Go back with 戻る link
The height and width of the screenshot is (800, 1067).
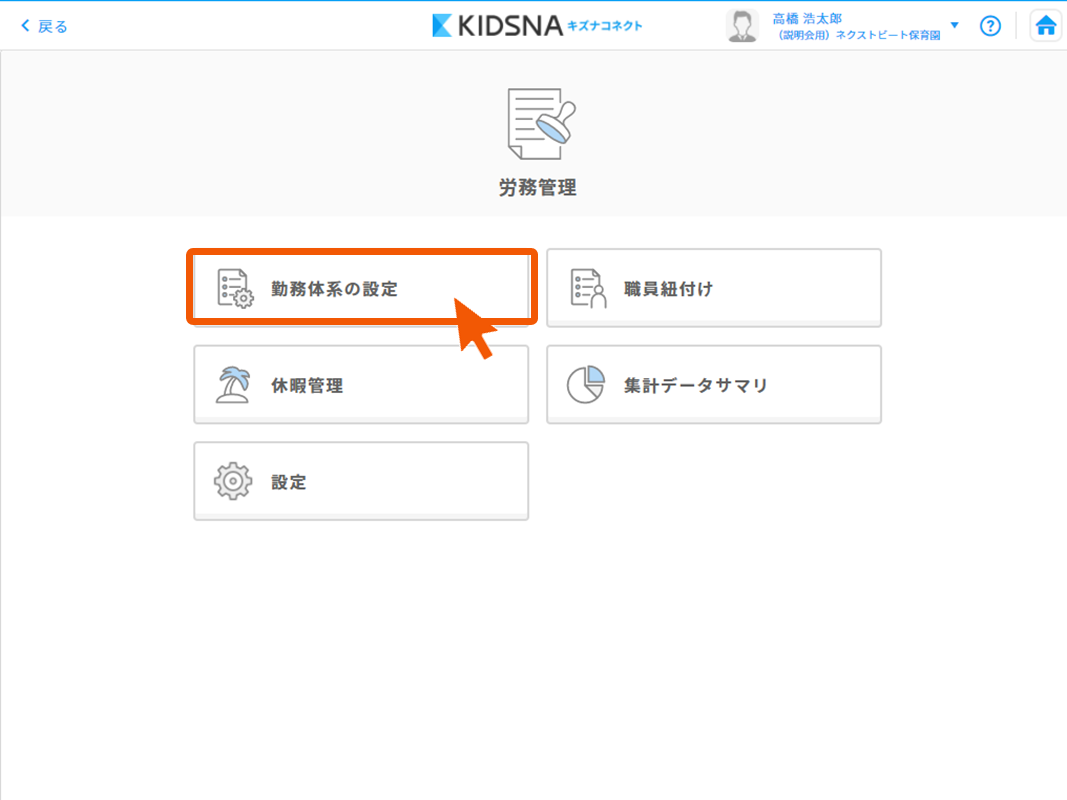(x=53, y=26)
